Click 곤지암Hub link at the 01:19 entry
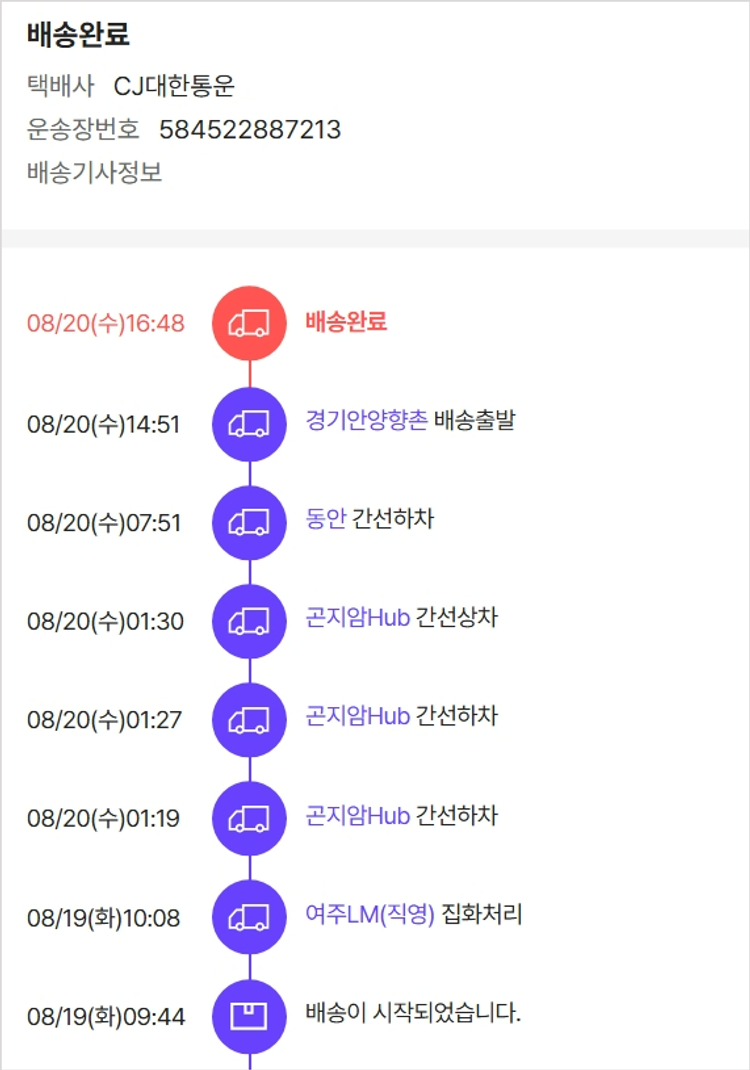 coord(358,815)
